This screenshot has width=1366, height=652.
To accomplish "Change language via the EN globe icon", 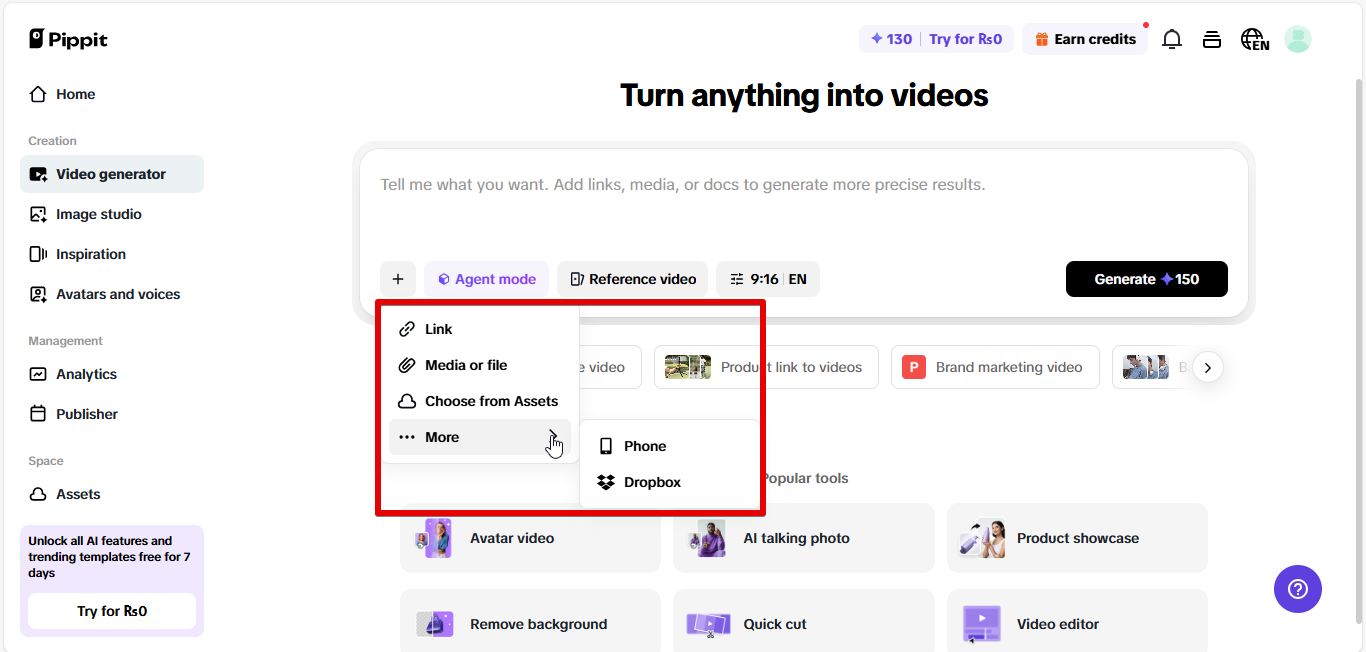I will 1254,38.
